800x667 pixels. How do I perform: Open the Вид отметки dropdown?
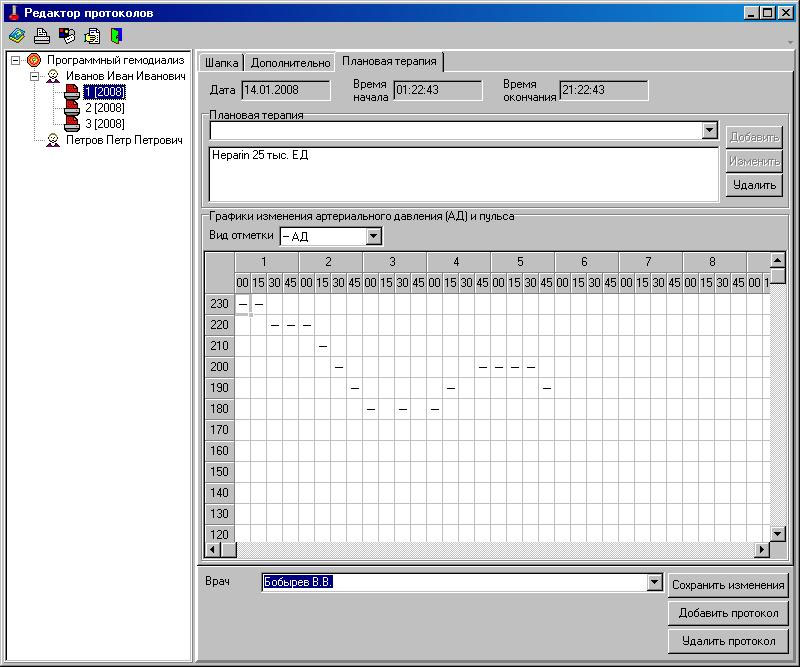coord(374,237)
